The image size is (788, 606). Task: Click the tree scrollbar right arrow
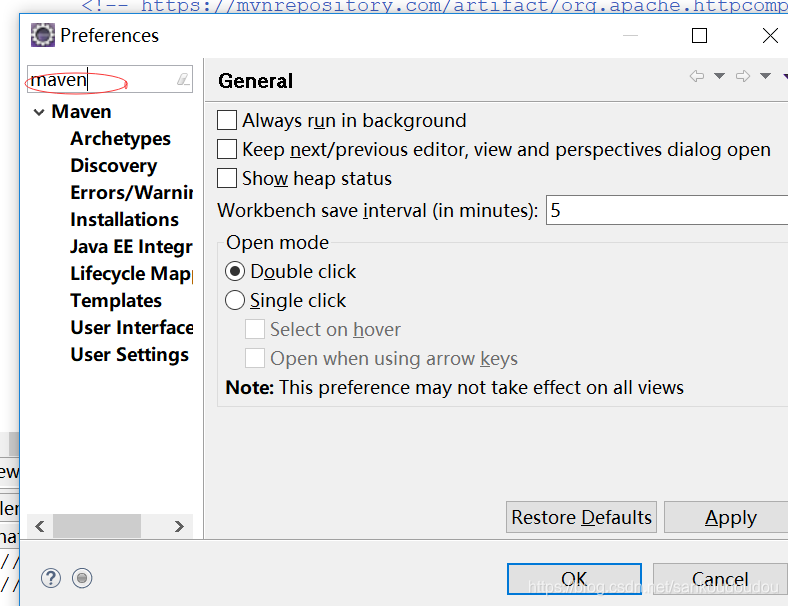click(179, 527)
